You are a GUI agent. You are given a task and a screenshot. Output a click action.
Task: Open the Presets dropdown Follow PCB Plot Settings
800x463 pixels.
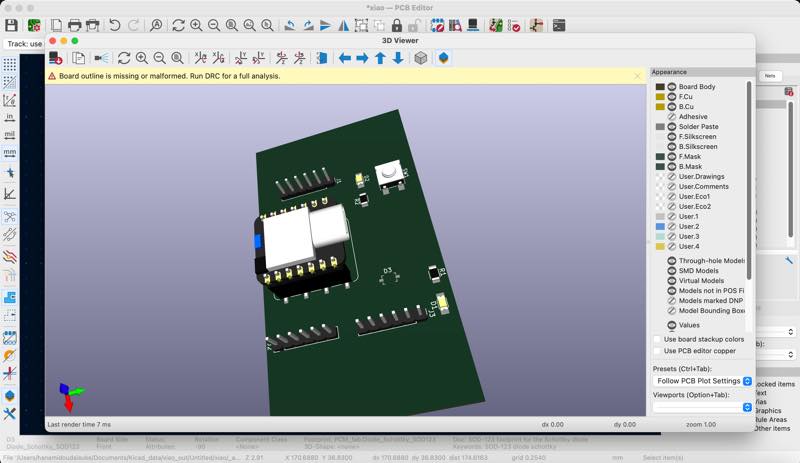(702, 381)
